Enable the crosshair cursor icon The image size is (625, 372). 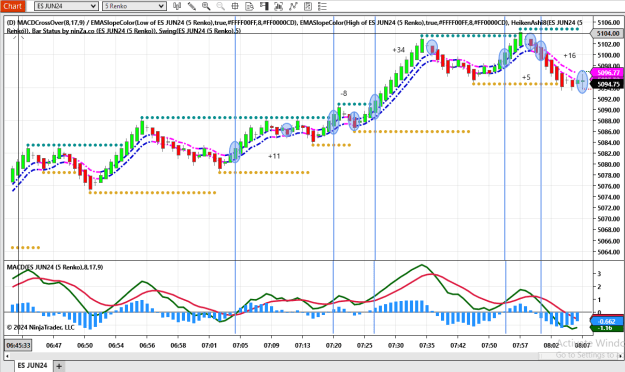point(235,6)
